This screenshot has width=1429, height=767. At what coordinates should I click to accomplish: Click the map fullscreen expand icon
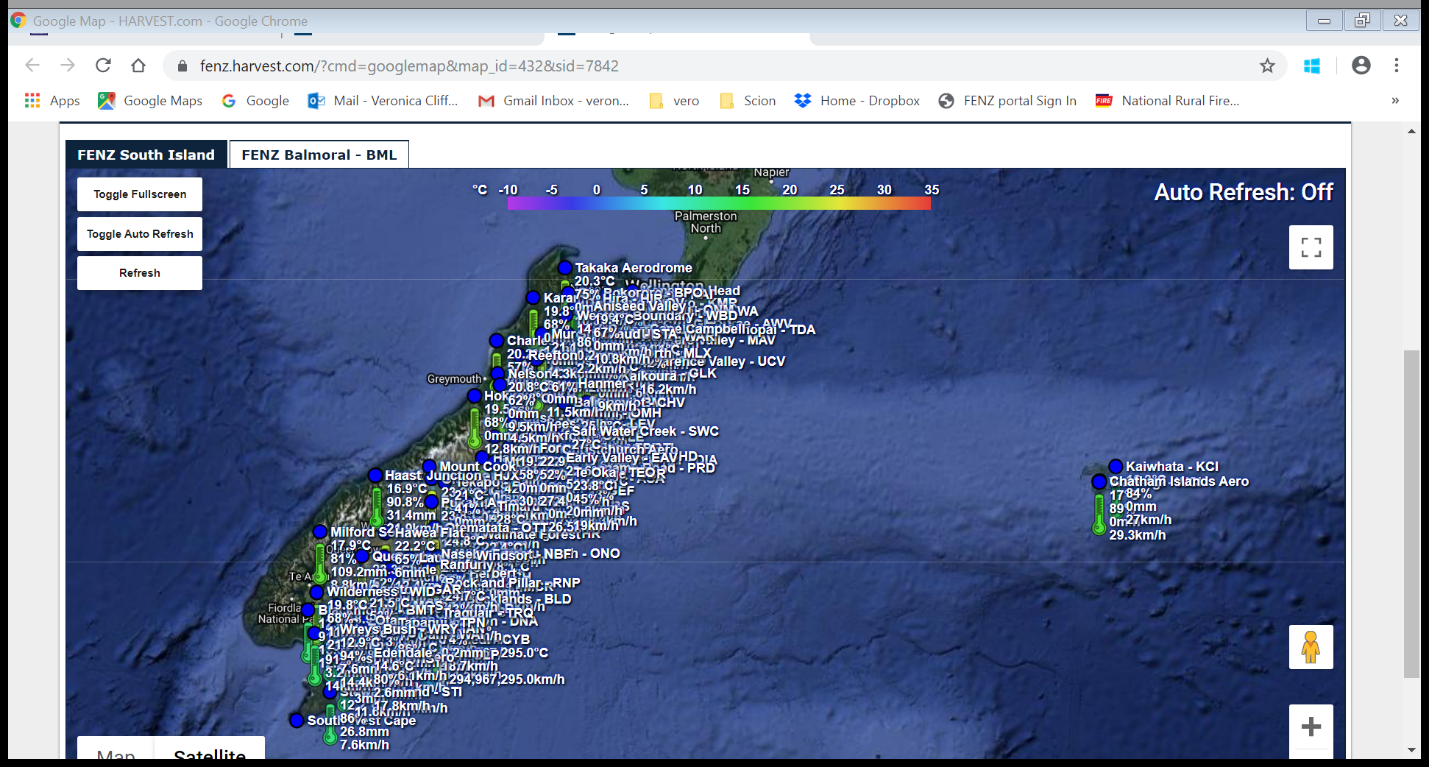pyautogui.click(x=1310, y=247)
